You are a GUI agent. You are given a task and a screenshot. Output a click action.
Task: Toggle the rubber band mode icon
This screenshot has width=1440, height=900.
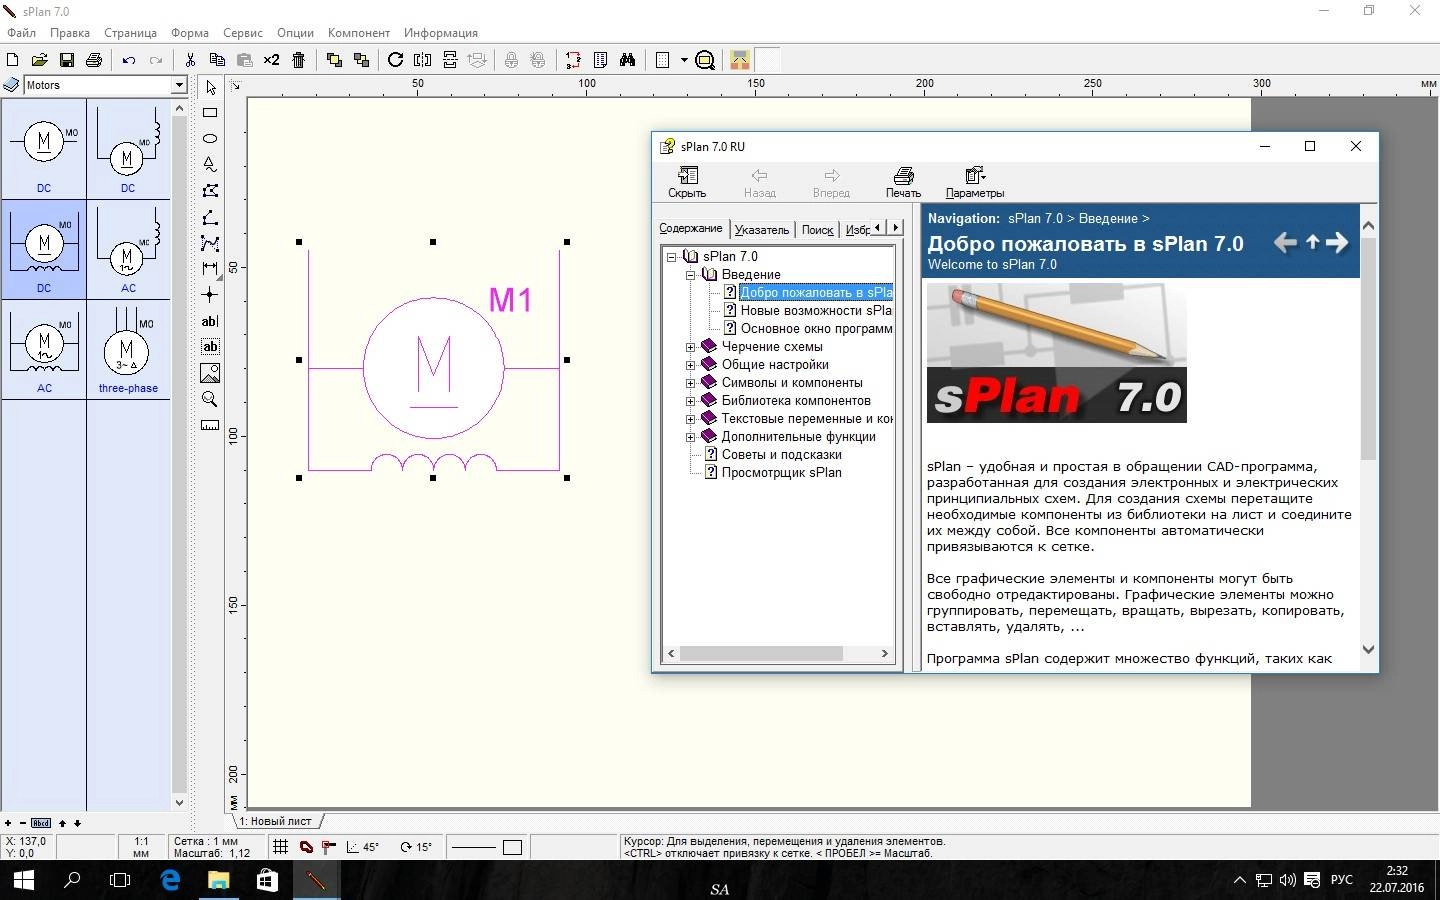click(x=306, y=847)
